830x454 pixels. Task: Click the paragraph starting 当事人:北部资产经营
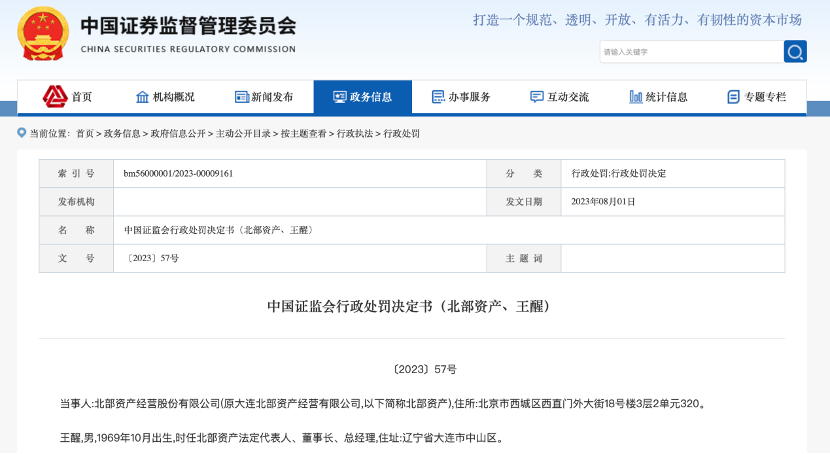(x=384, y=404)
